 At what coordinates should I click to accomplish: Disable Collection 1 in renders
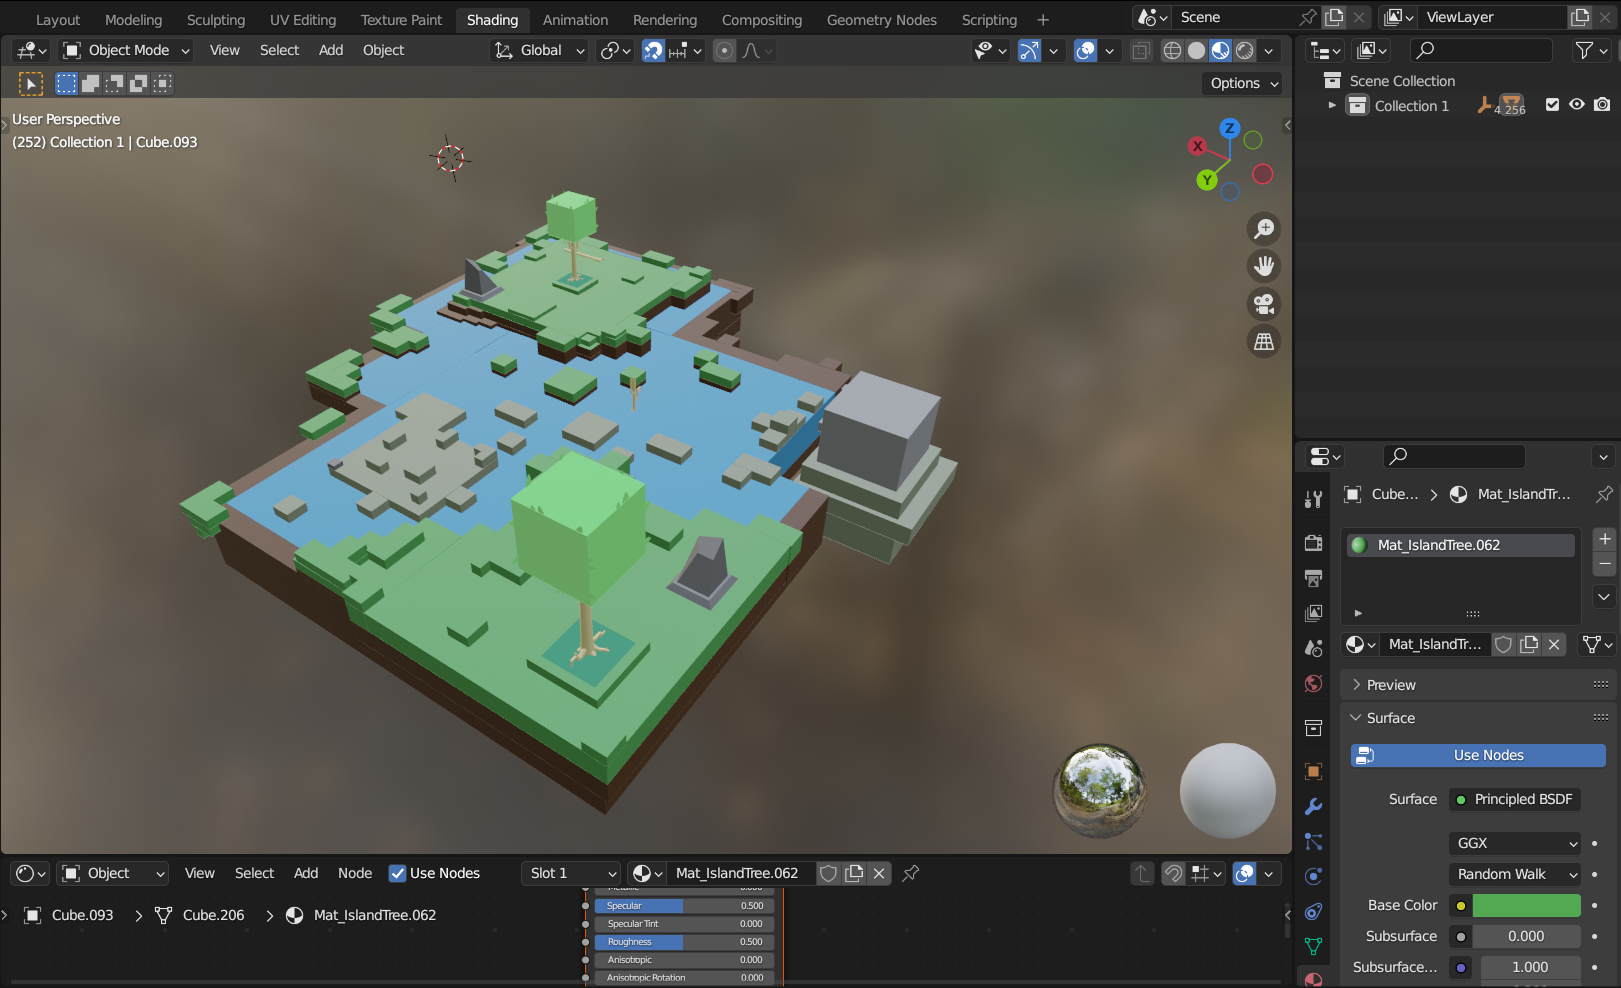tap(1602, 105)
